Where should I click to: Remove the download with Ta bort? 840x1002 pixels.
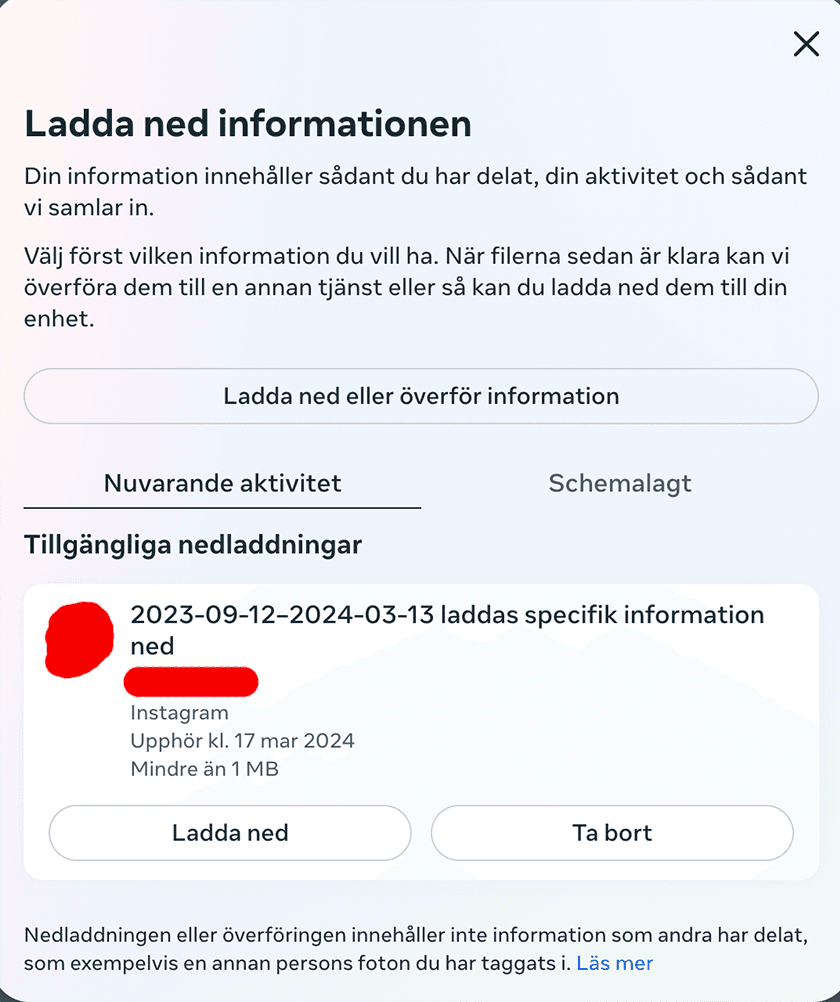[612, 833]
